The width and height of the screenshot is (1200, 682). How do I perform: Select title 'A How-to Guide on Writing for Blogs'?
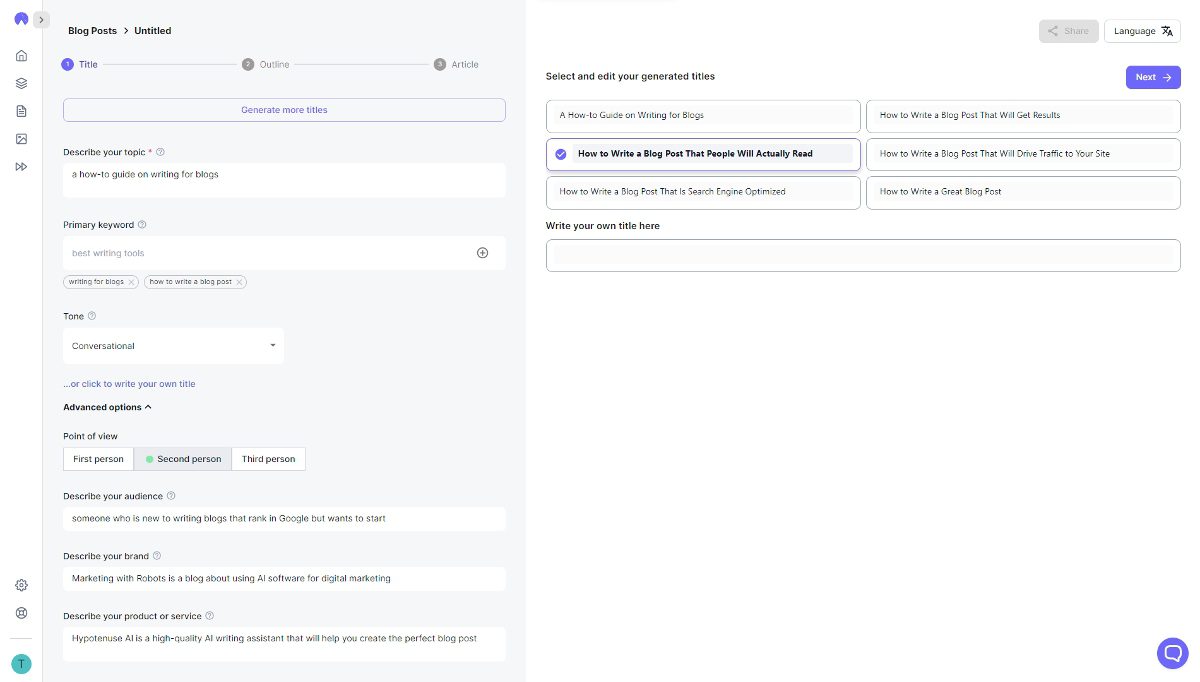point(703,116)
